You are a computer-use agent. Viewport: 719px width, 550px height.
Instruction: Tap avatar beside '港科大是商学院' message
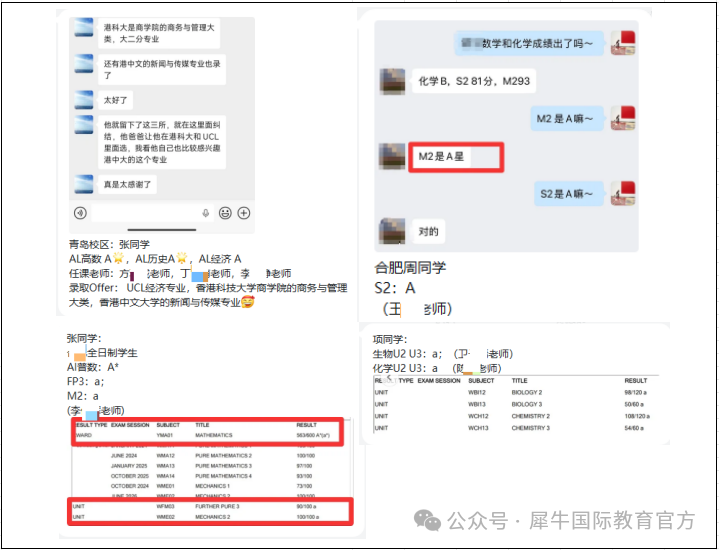83,28
